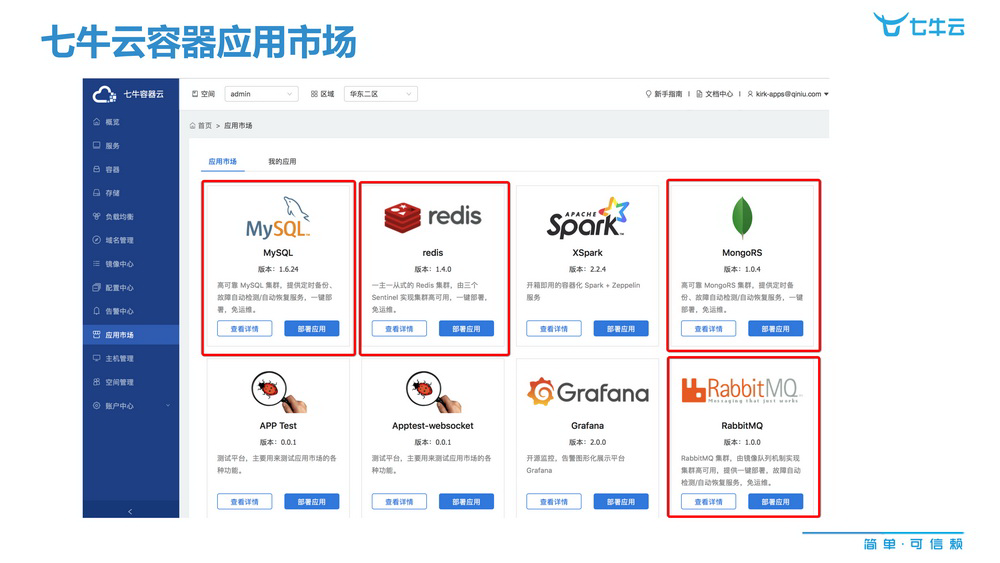Click the MySQL card title text
Viewport: 1000px width, 563px height.
278,252
